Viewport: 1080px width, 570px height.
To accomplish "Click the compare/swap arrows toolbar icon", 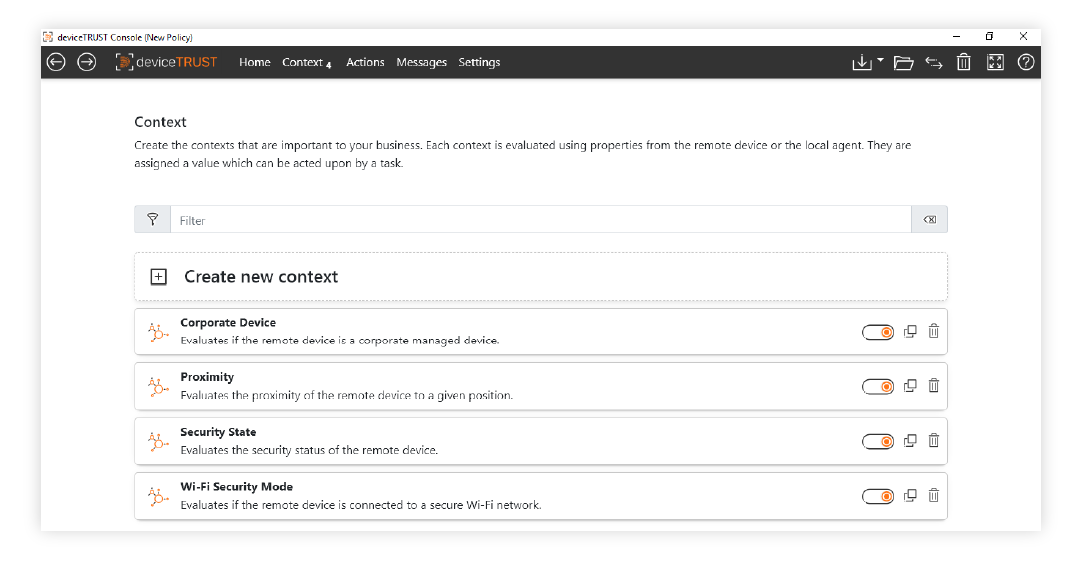I will tap(933, 62).
